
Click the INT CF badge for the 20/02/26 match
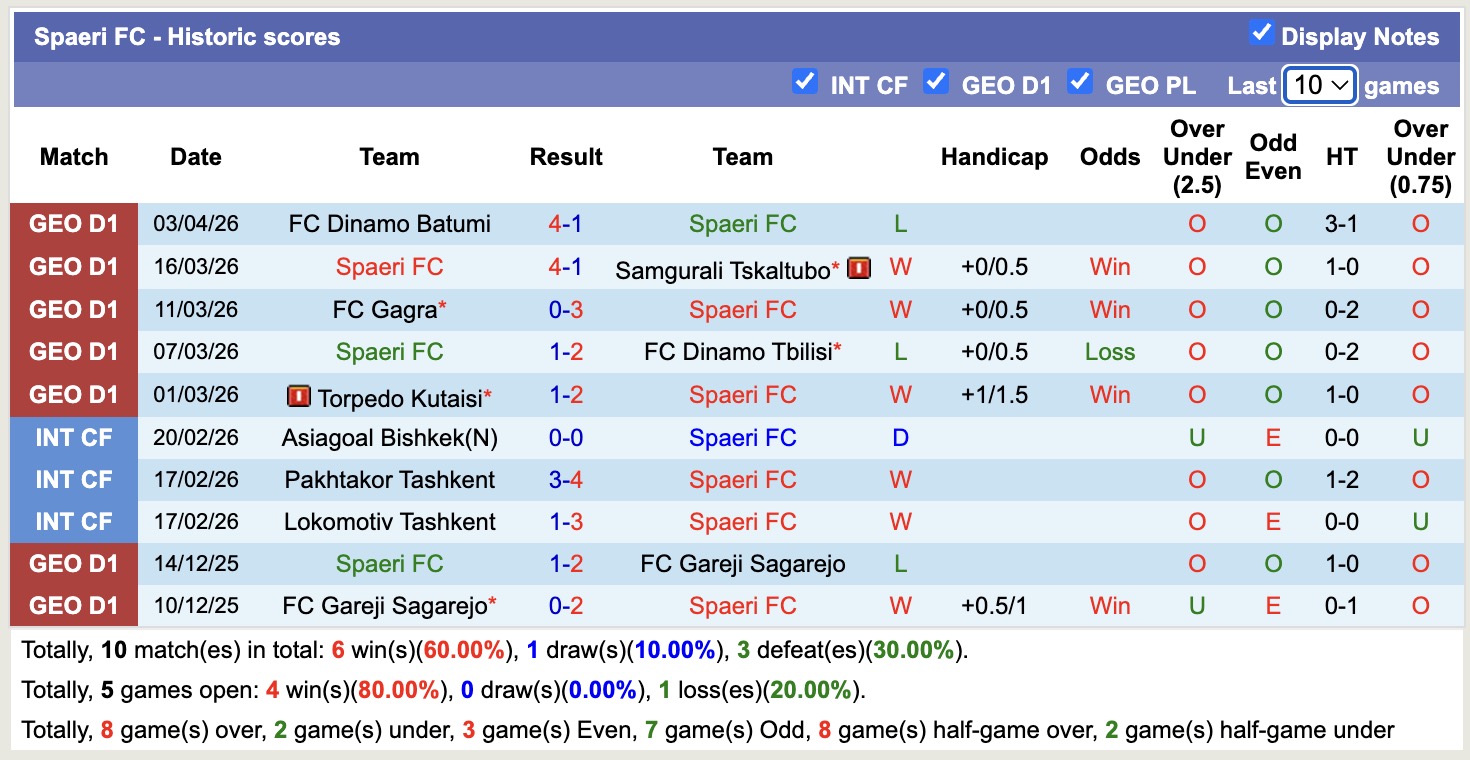tap(74, 437)
